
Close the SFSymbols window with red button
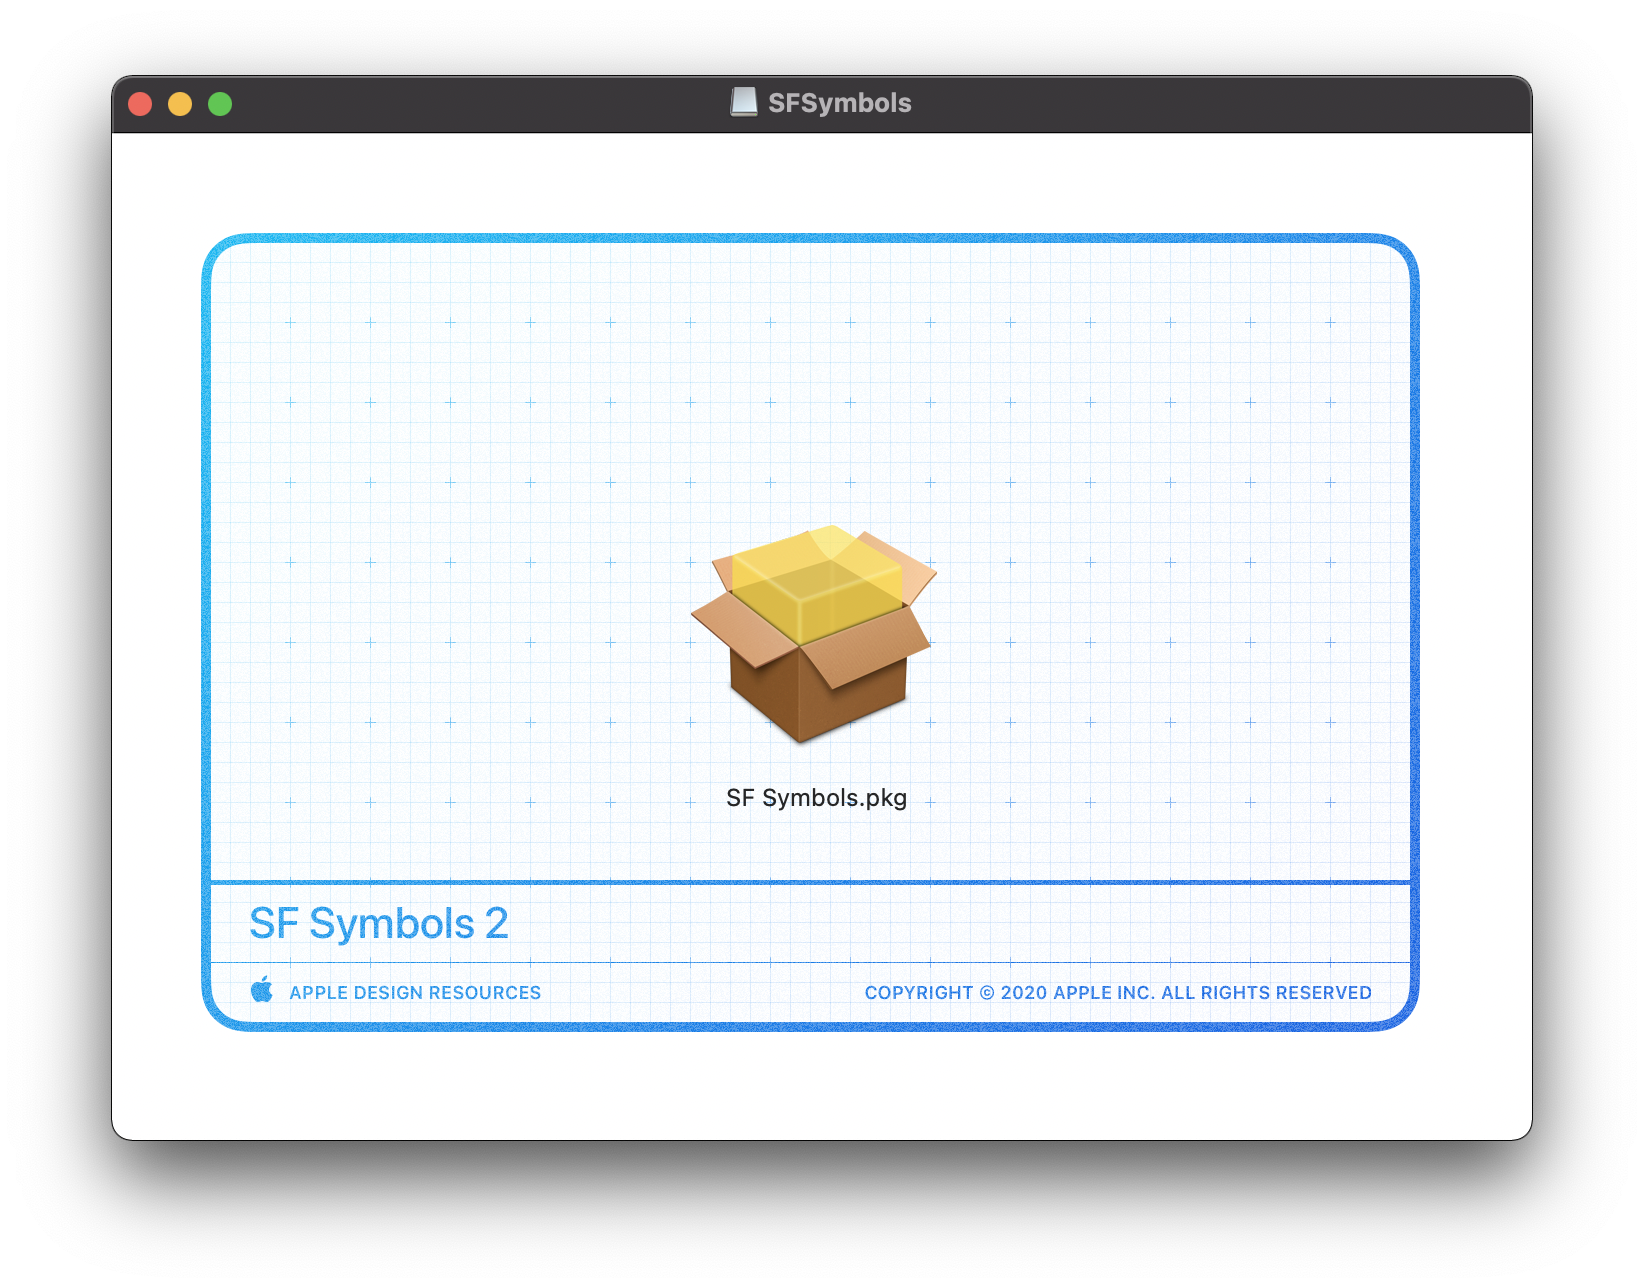(140, 104)
